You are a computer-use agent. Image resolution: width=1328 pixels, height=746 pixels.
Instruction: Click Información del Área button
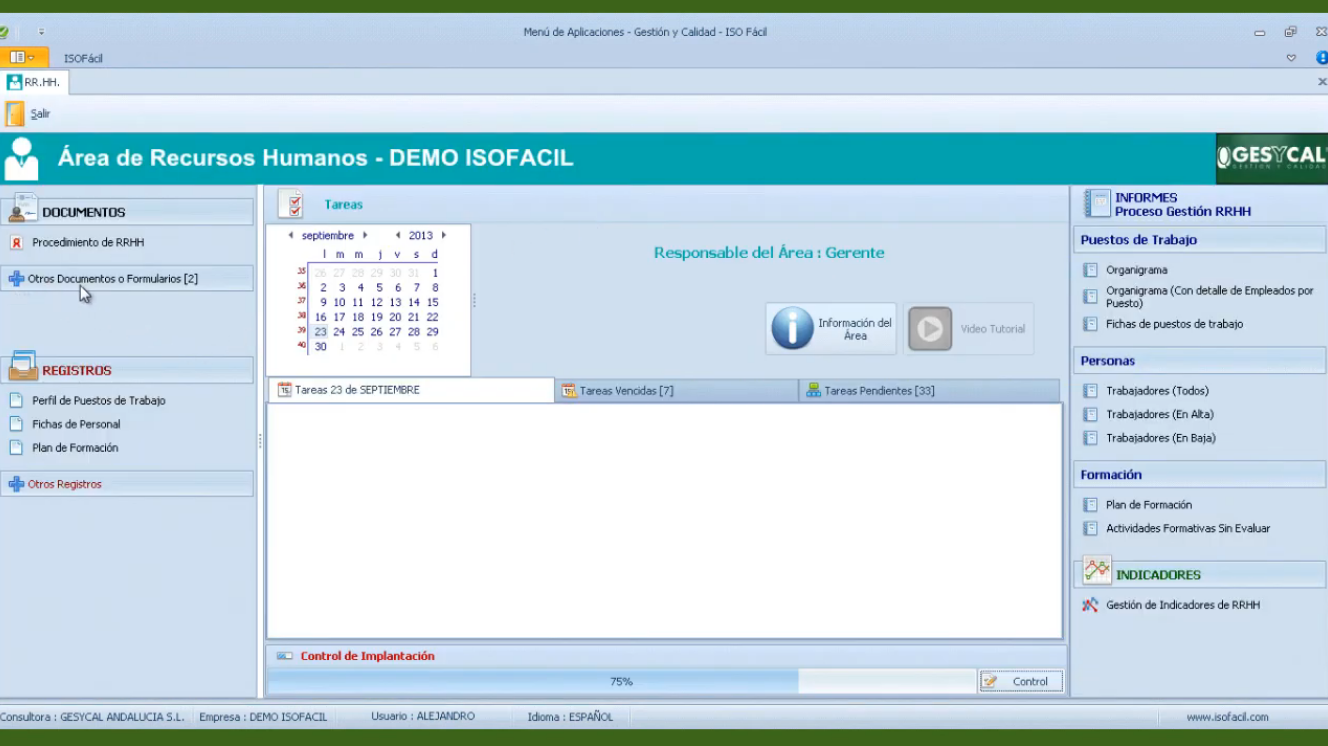pos(832,329)
